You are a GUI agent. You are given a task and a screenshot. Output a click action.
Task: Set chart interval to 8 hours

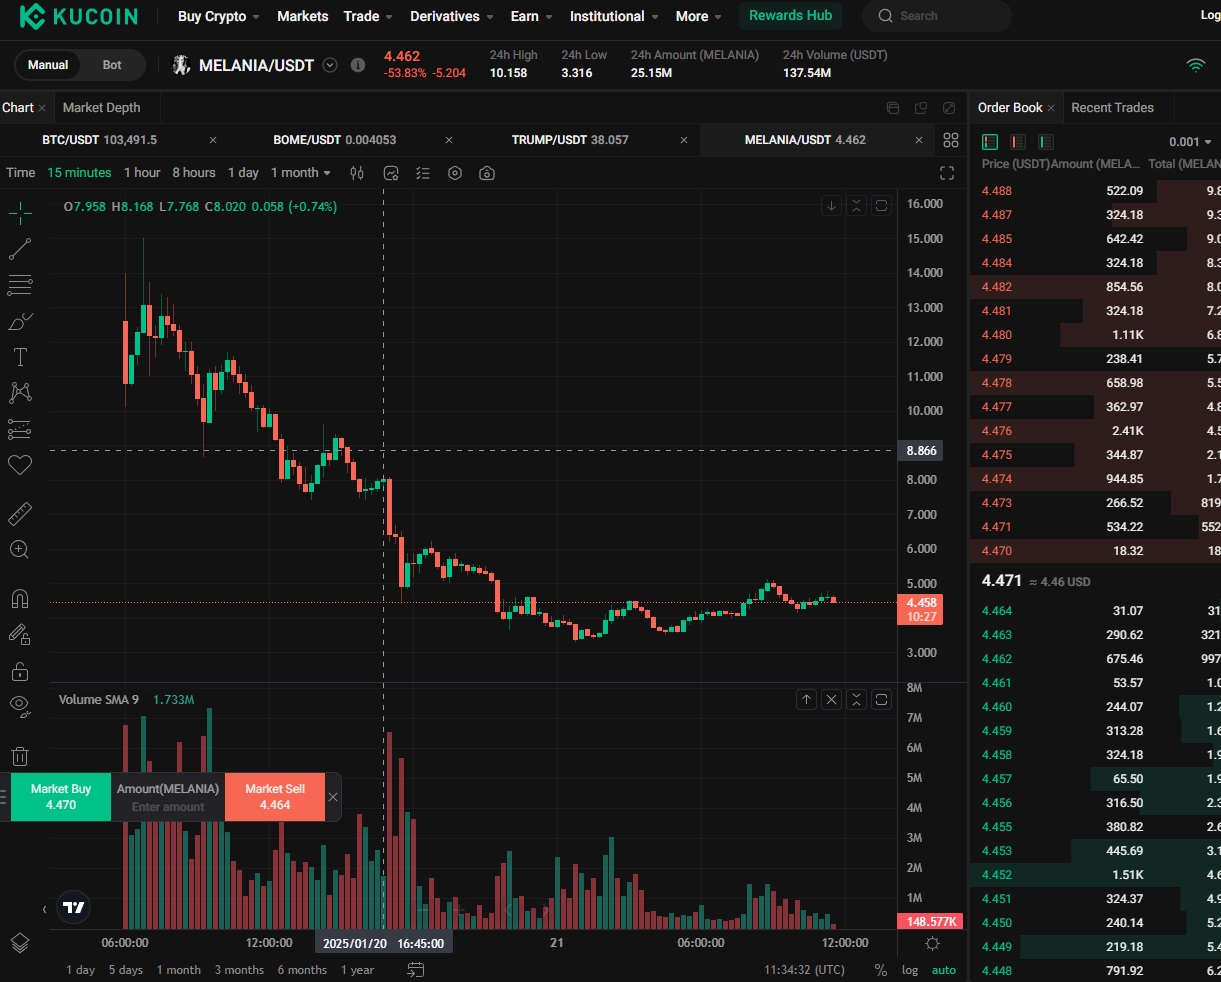tap(194, 173)
